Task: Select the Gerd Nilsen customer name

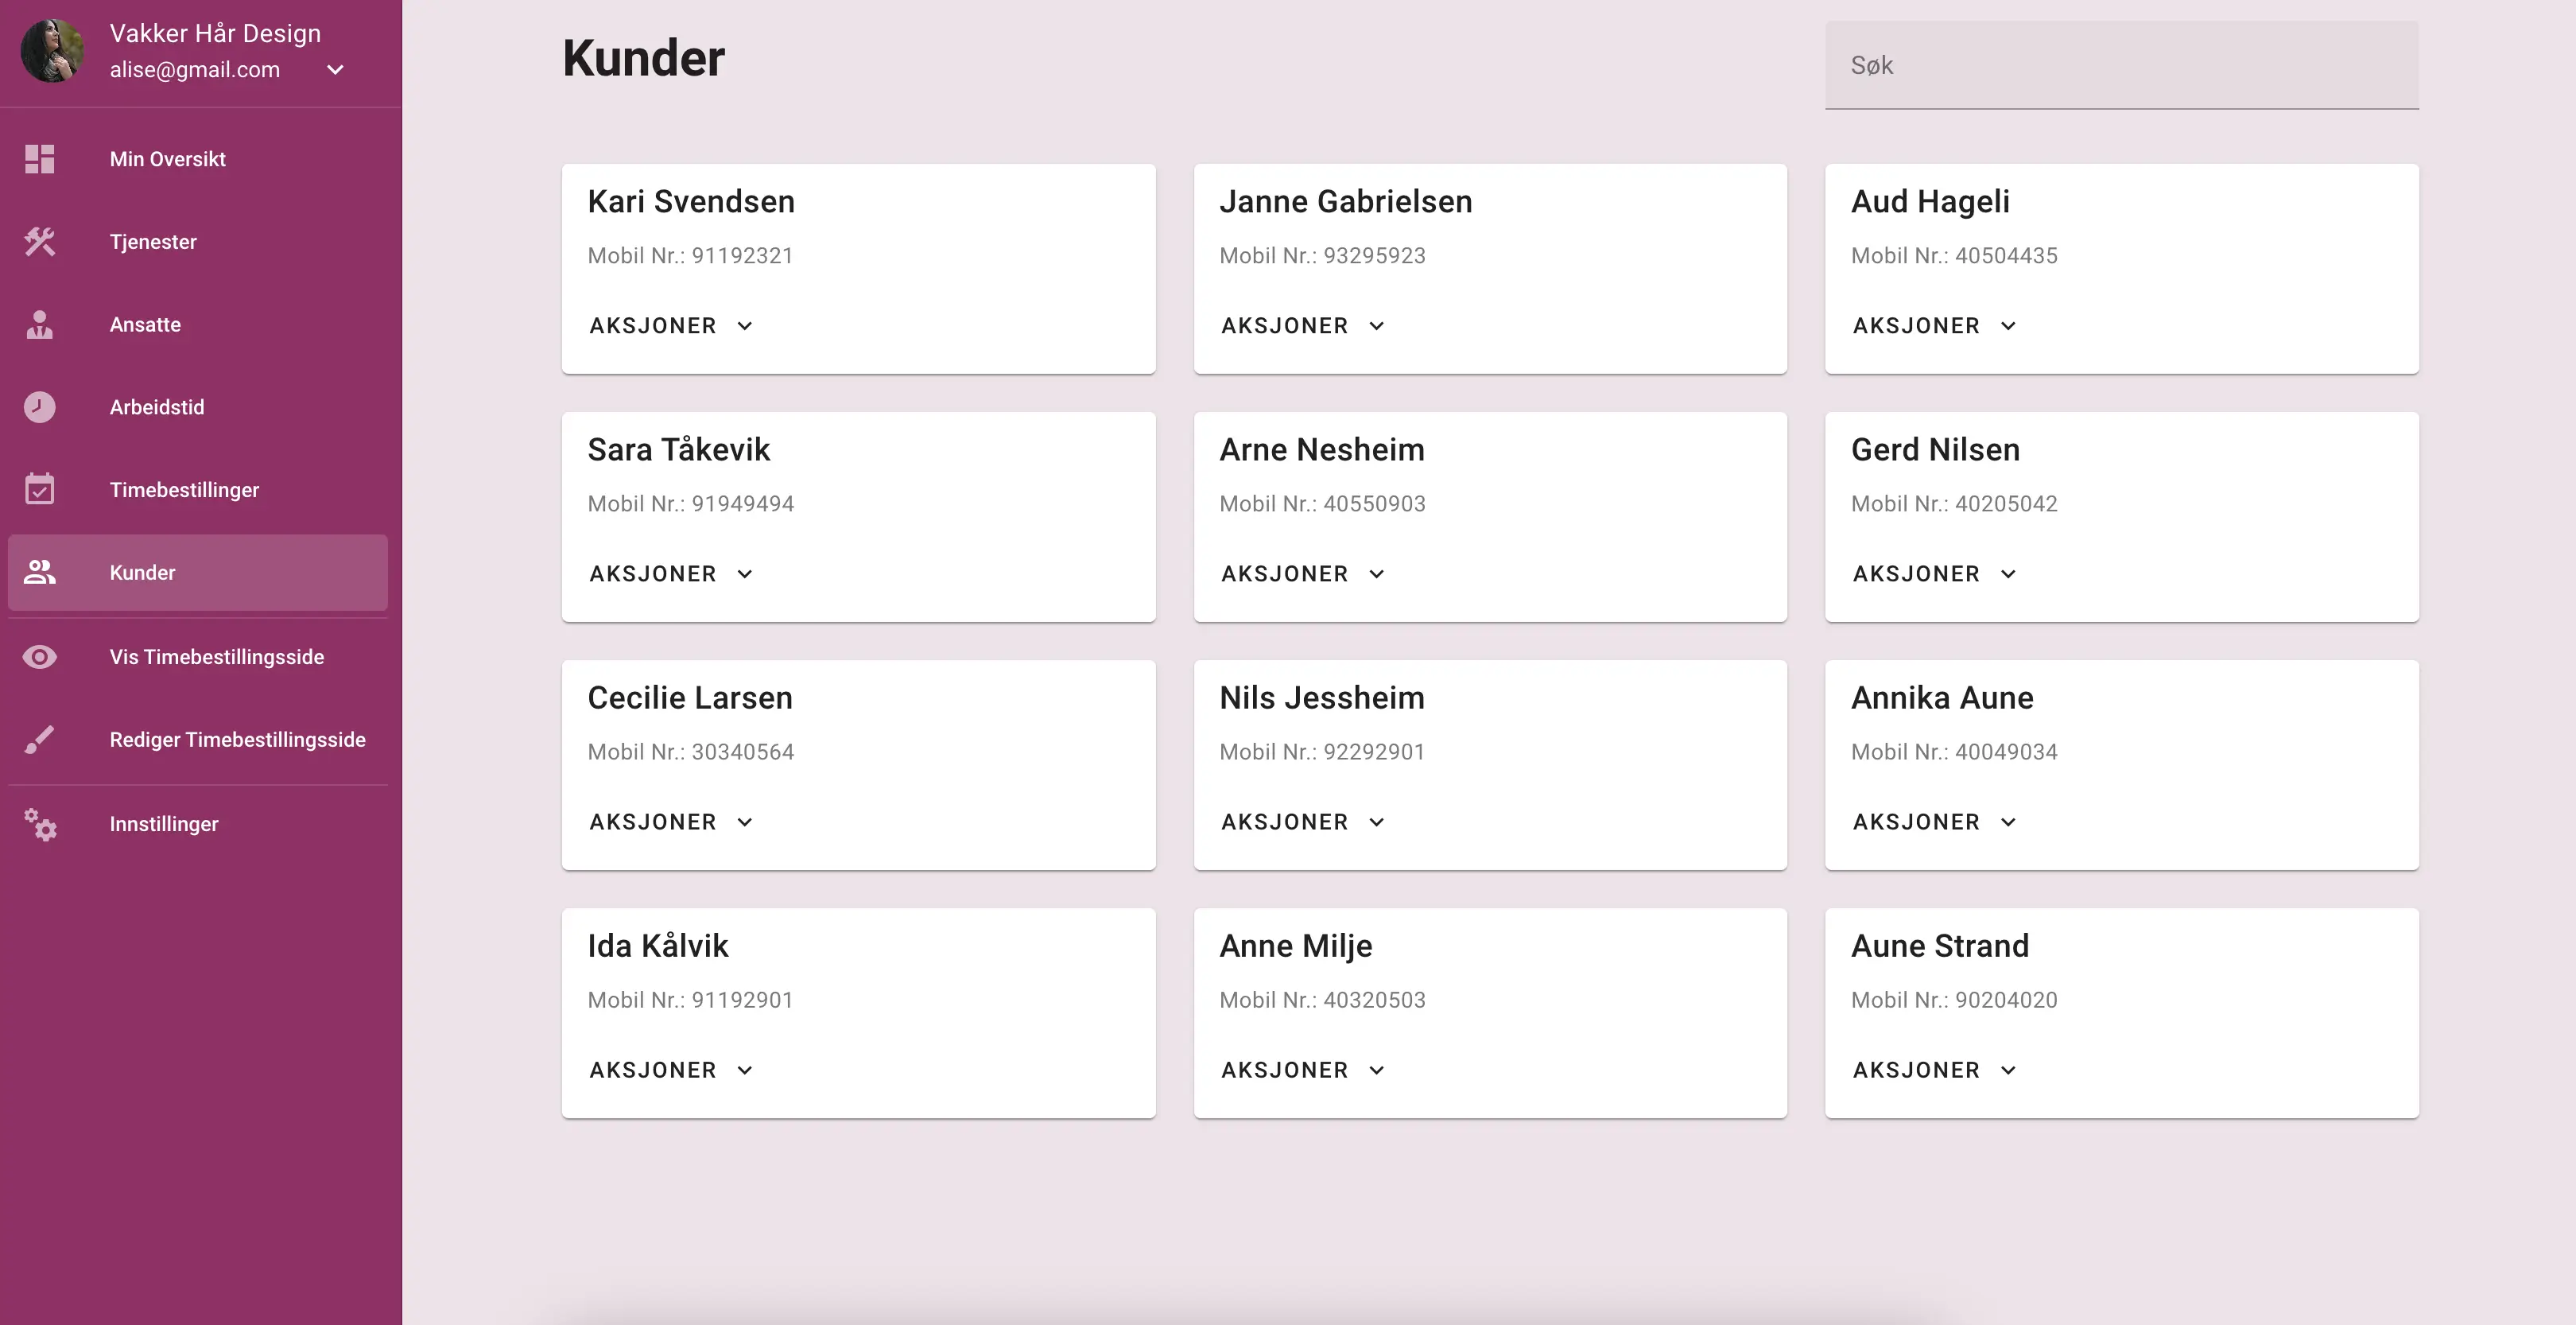Action: pos(1935,450)
